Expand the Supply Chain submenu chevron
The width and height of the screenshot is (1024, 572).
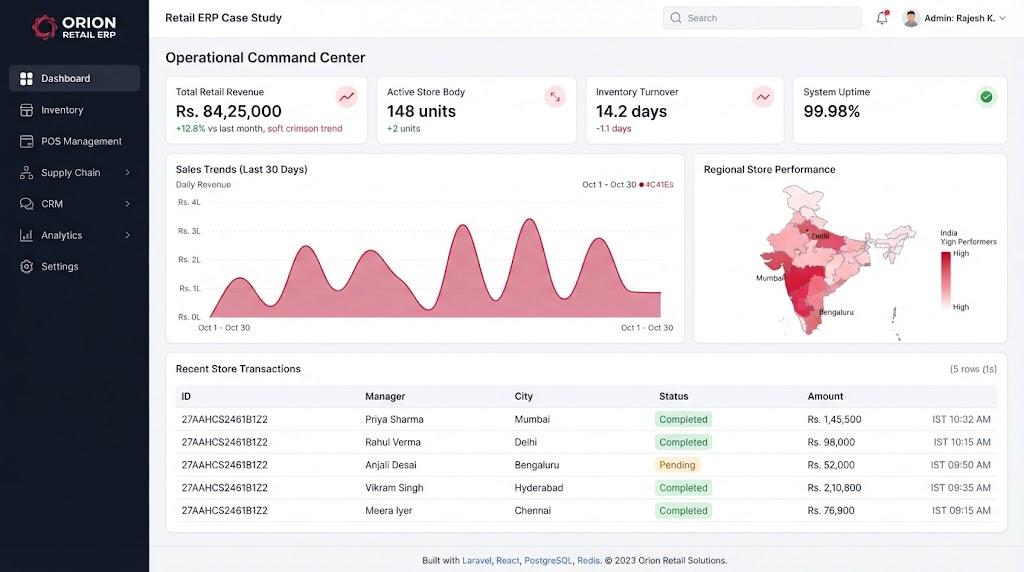pyautogui.click(x=127, y=172)
